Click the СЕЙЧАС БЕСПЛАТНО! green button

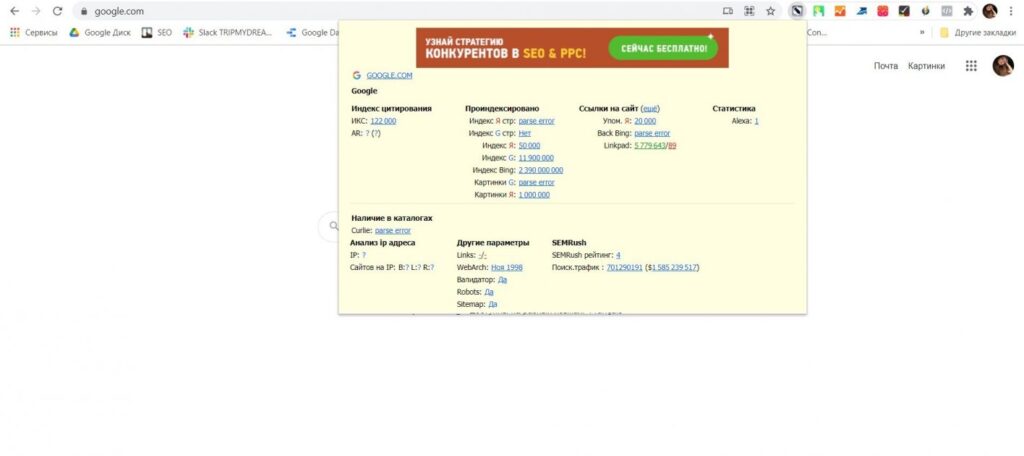click(x=663, y=48)
